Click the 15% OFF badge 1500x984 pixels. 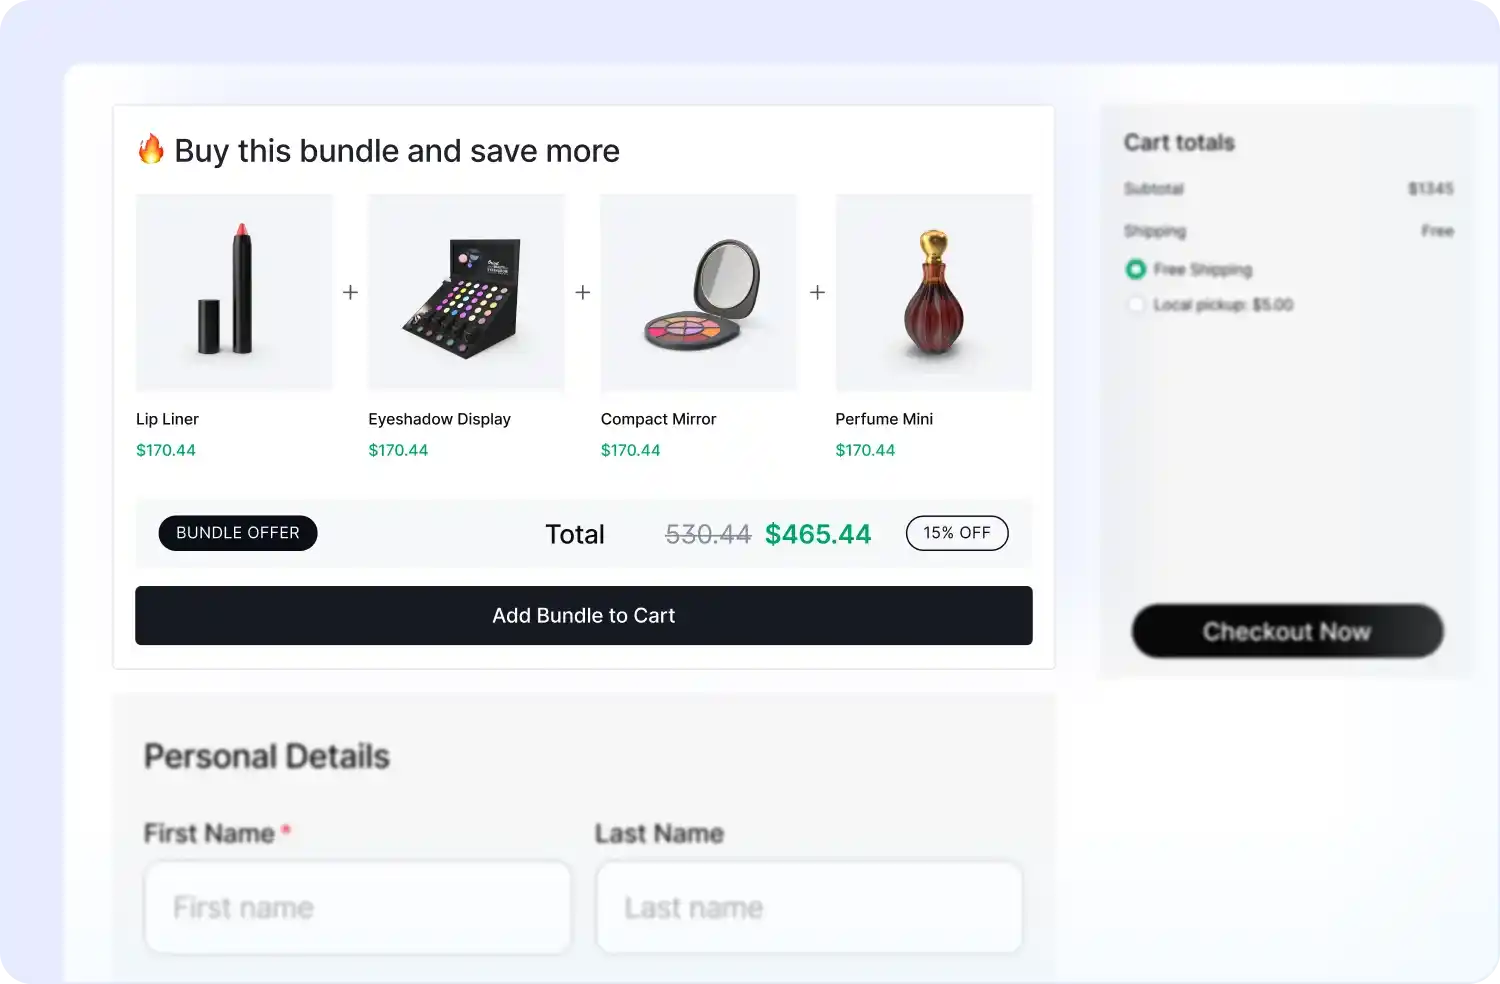click(956, 532)
